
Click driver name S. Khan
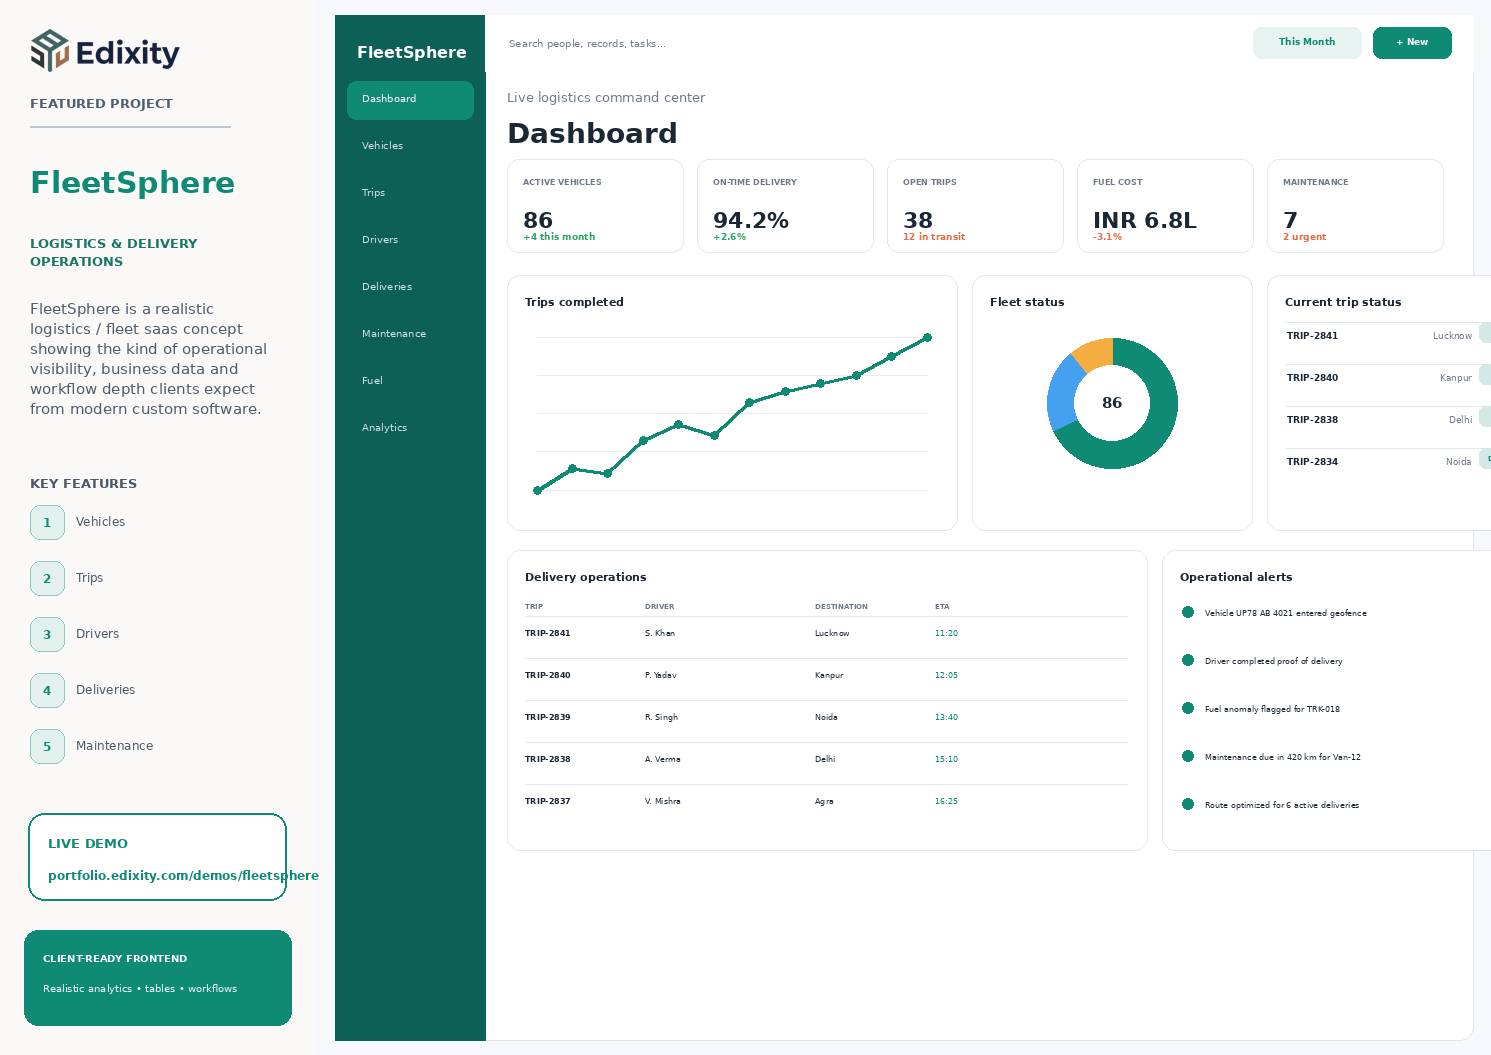(x=660, y=634)
